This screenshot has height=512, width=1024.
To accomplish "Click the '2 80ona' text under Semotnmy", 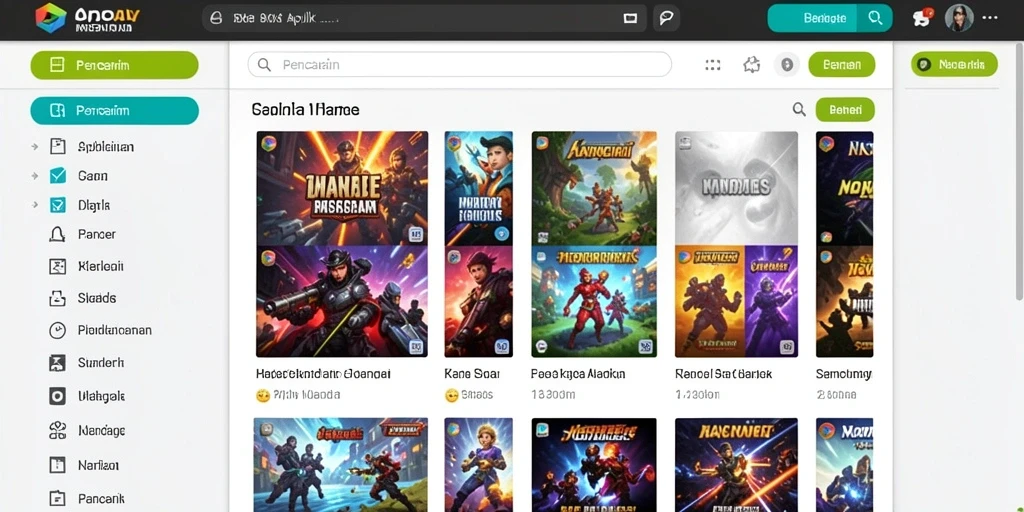I will coord(836,395).
